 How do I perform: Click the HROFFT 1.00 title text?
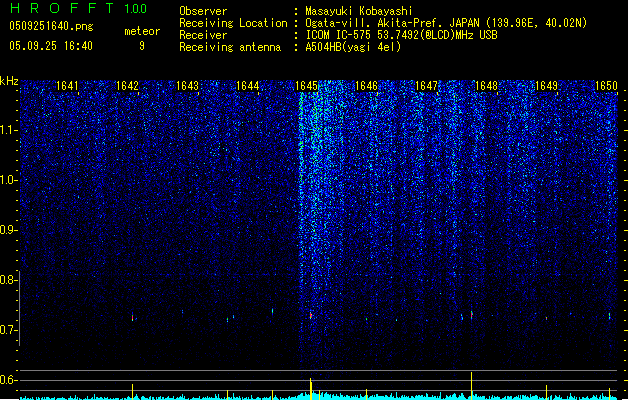point(78,8)
